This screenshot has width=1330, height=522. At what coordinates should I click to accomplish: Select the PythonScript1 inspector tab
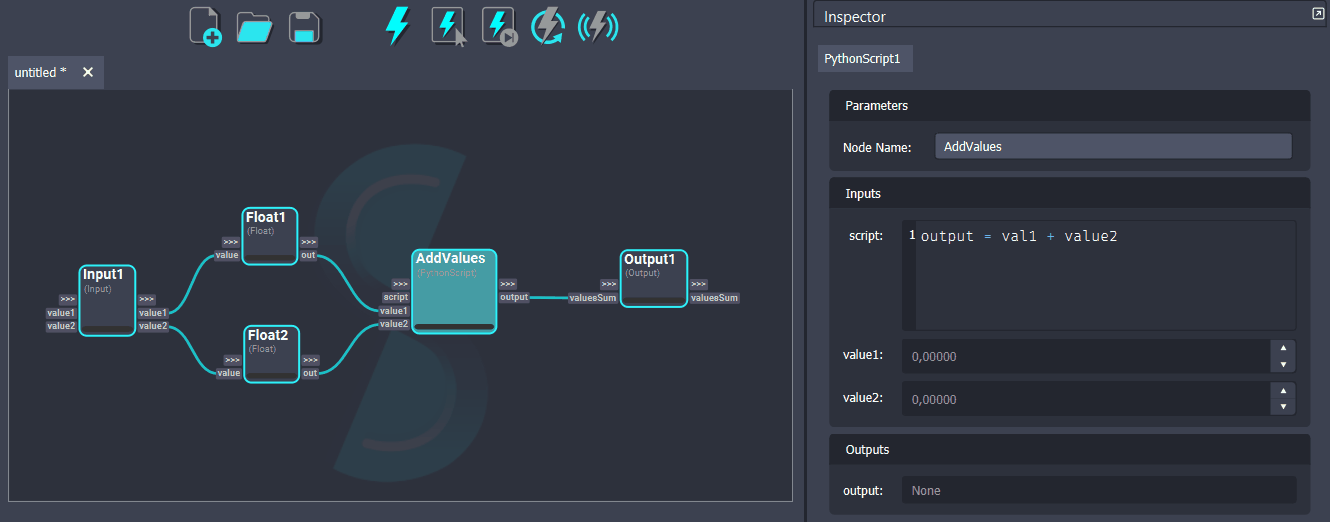862,59
